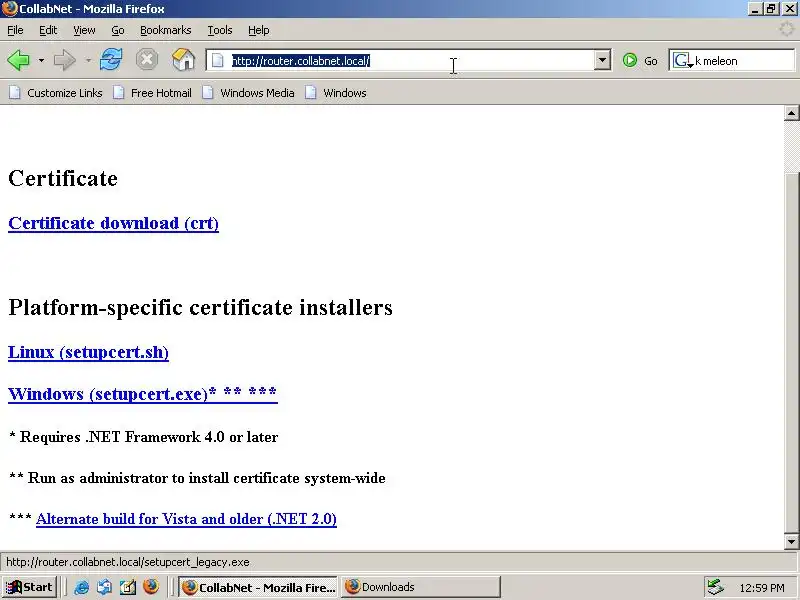Click the status bar URL text
The height and width of the screenshot is (600, 800).
[x=128, y=562]
